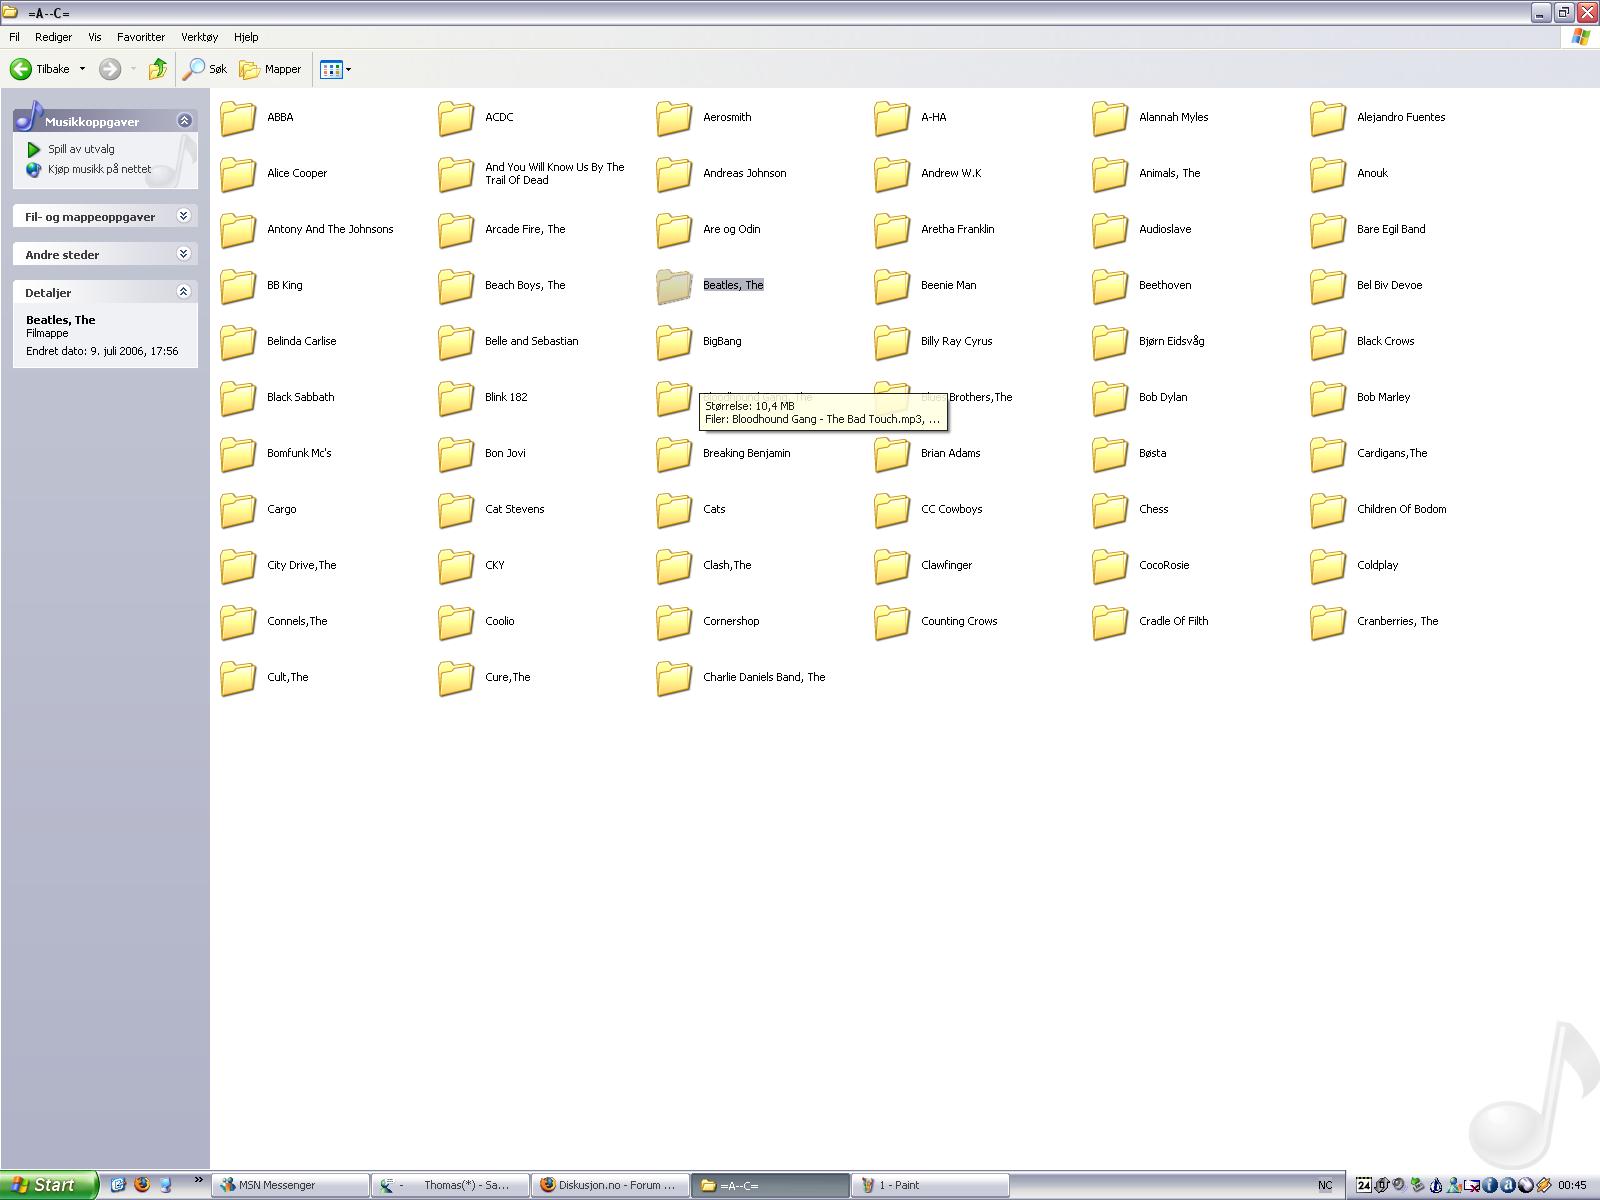Click the Billy Ray Cyrus folder name
This screenshot has width=1600, height=1200.
(x=956, y=341)
